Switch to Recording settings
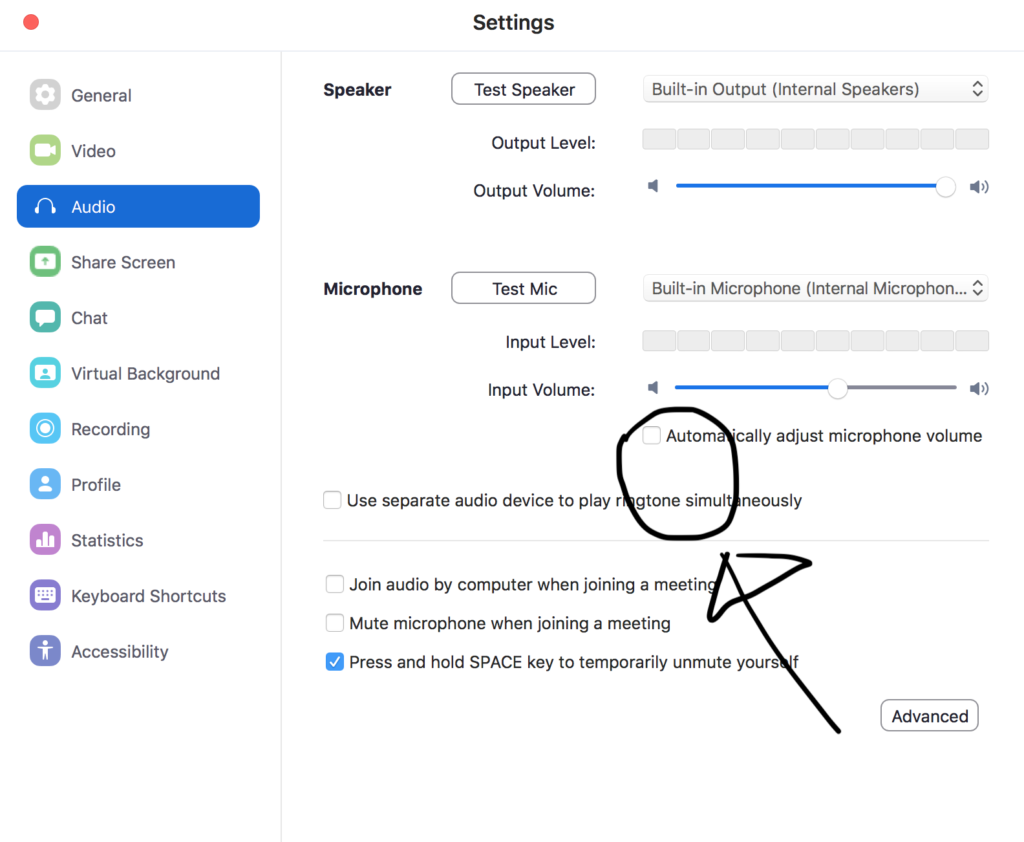The width and height of the screenshot is (1024, 842). 138,429
